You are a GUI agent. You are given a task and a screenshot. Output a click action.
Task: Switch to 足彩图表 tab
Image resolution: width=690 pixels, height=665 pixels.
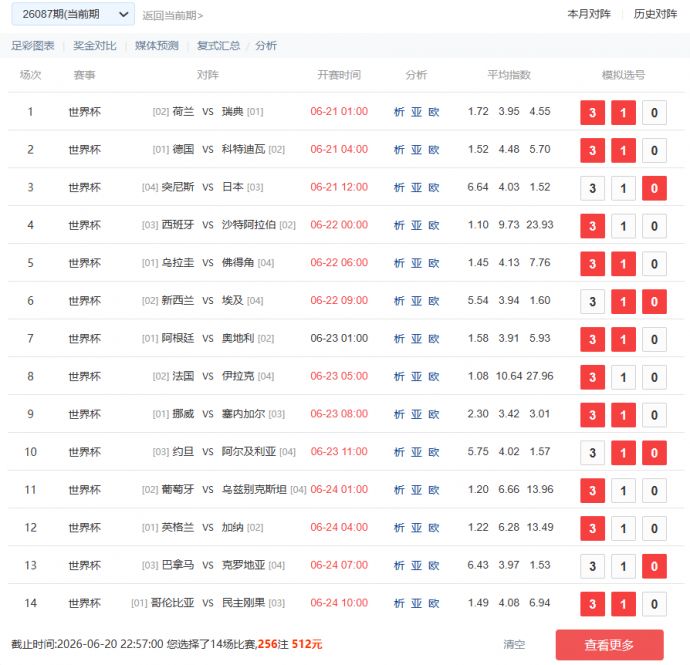coord(33,45)
